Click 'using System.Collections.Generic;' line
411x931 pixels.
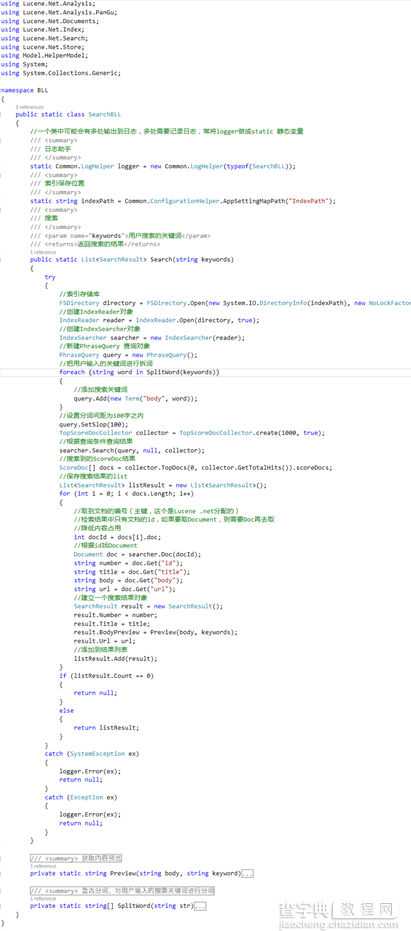[x=61, y=72]
